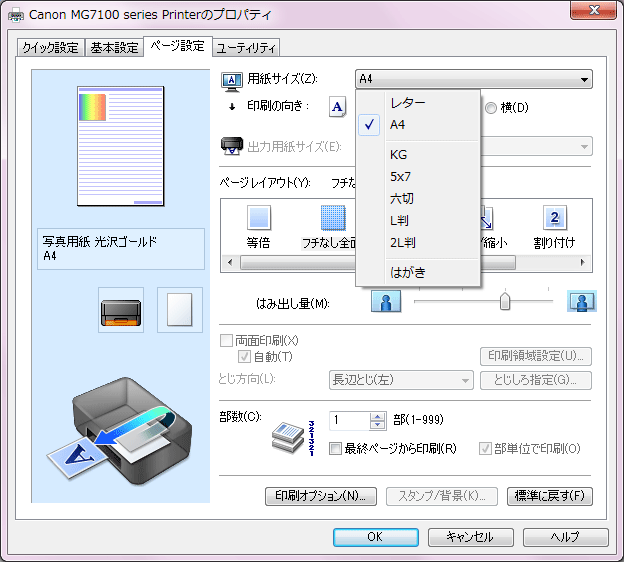Click the OK button
This screenshot has height=562, width=624.
(376, 537)
